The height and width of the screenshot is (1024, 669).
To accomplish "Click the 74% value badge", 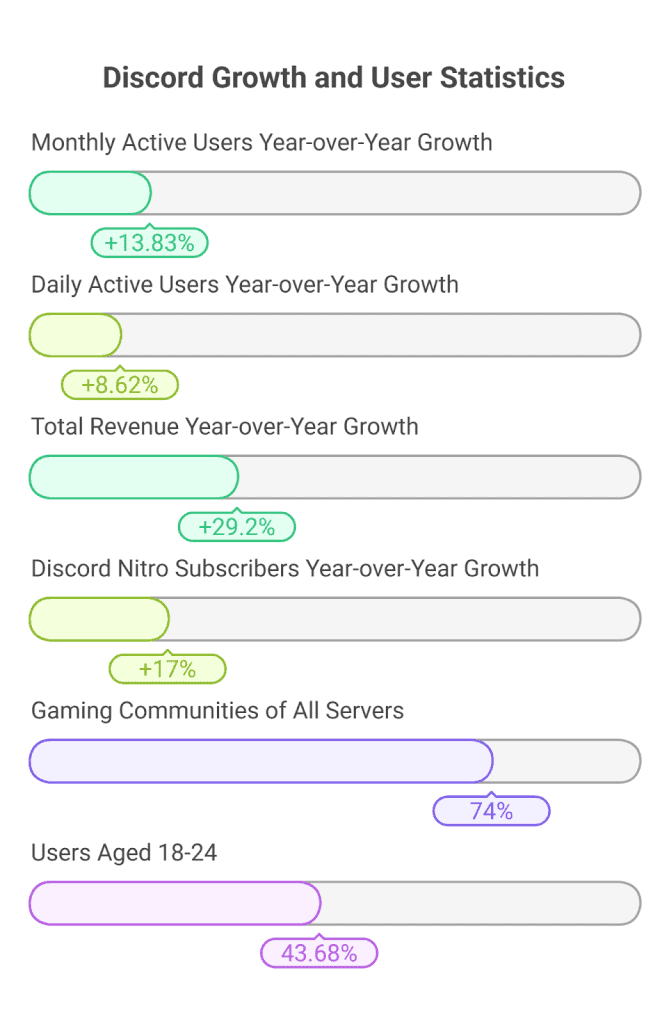I will coord(491,811).
